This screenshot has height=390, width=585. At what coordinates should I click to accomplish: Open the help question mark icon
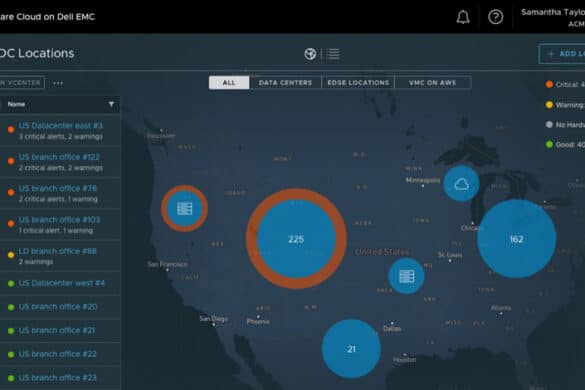495,17
